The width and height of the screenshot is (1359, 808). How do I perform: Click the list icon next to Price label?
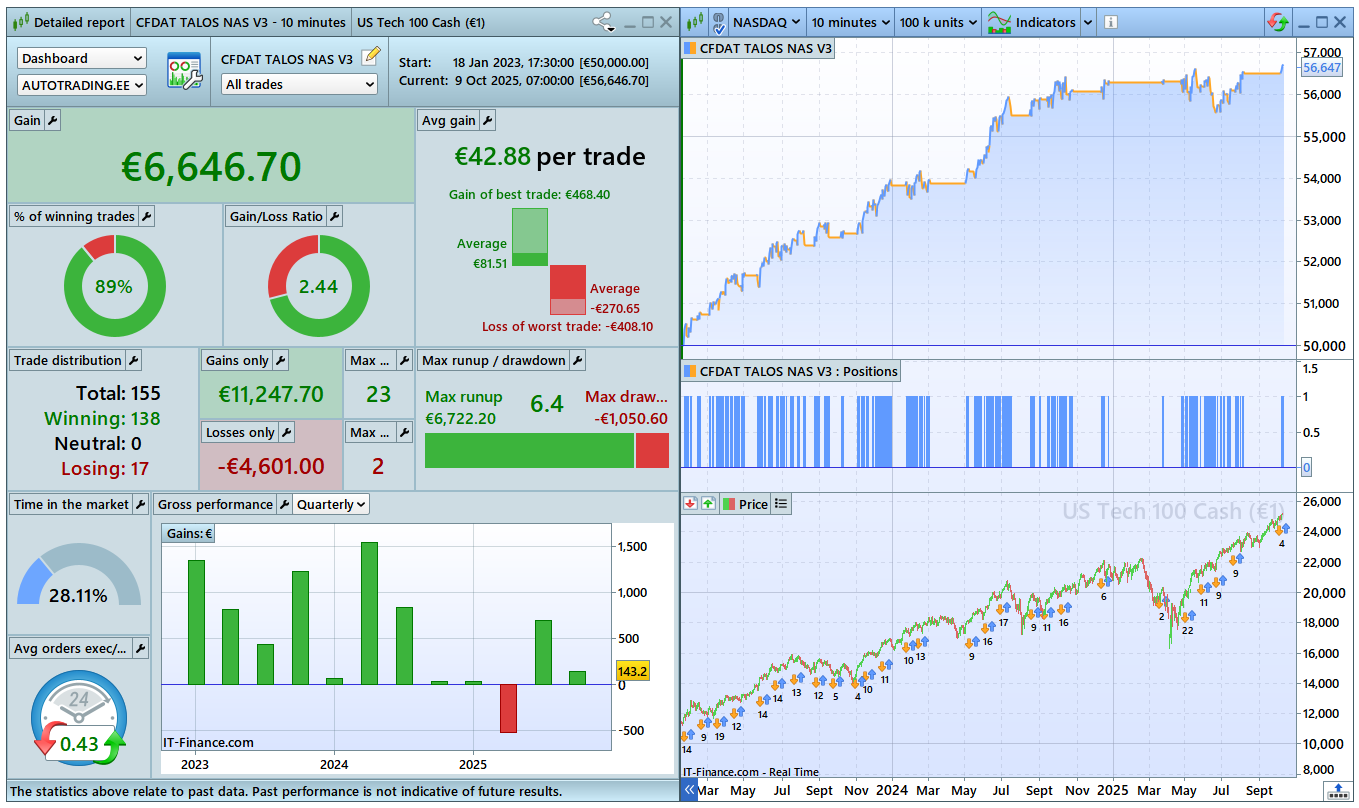pyautogui.click(x=781, y=504)
